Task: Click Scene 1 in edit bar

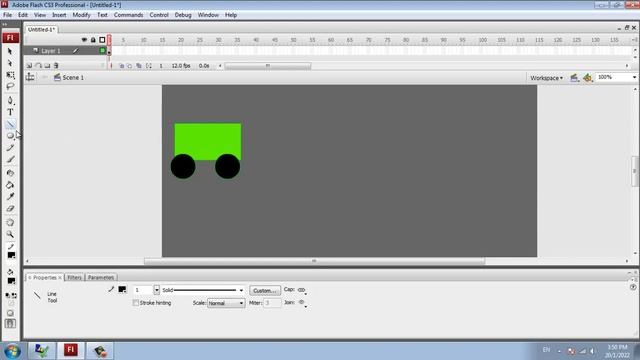Action: pos(73,78)
